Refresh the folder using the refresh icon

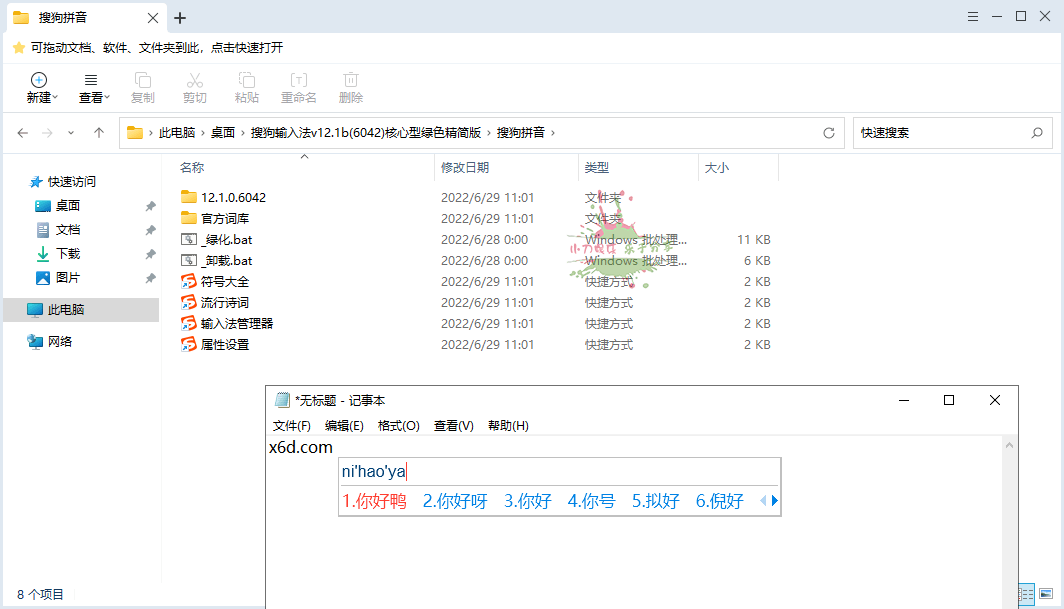(828, 132)
